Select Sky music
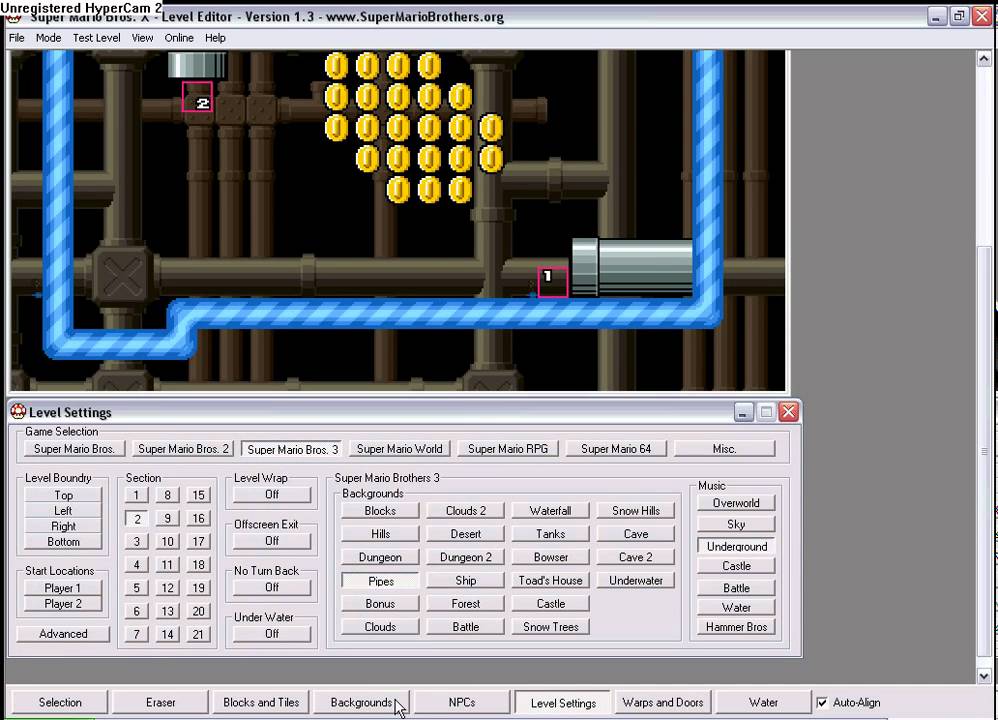This screenshot has height=720, width=998. click(x=736, y=525)
